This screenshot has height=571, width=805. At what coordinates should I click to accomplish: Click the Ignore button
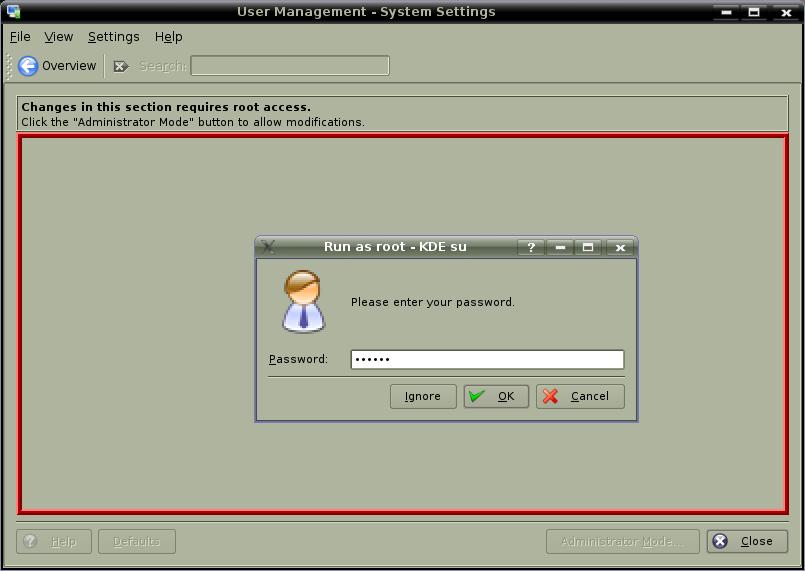coord(423,396)
